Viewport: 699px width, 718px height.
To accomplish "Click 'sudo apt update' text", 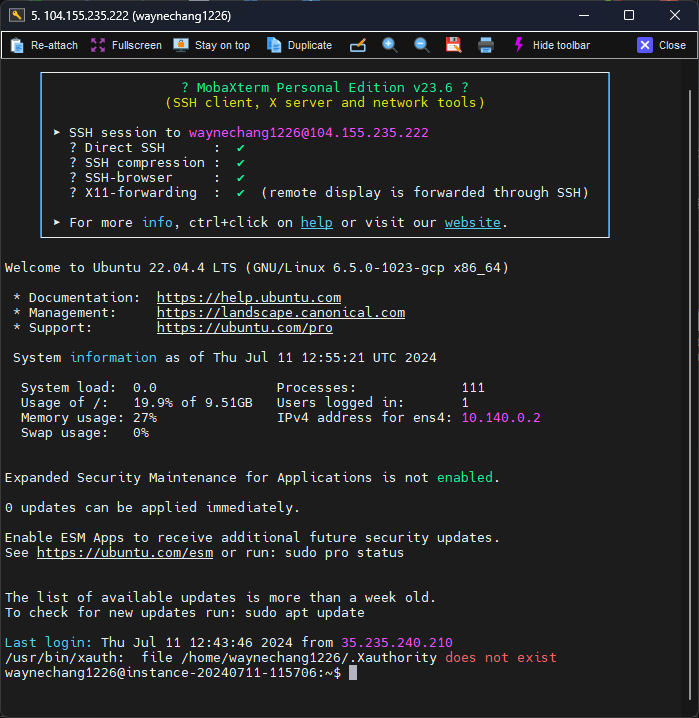I will pos(305,613).
